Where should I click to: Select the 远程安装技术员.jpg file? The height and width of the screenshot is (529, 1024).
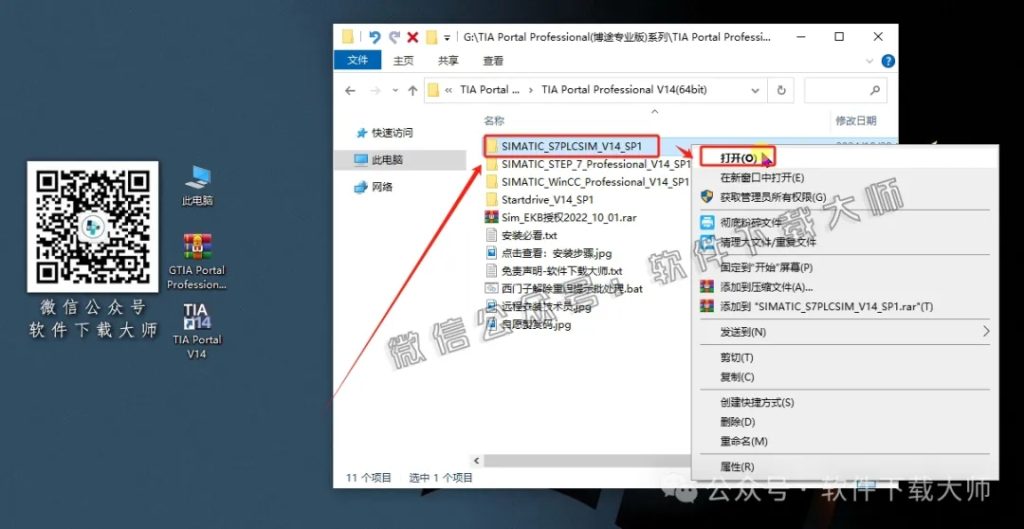pyautogui.click(x=538, y=306)
